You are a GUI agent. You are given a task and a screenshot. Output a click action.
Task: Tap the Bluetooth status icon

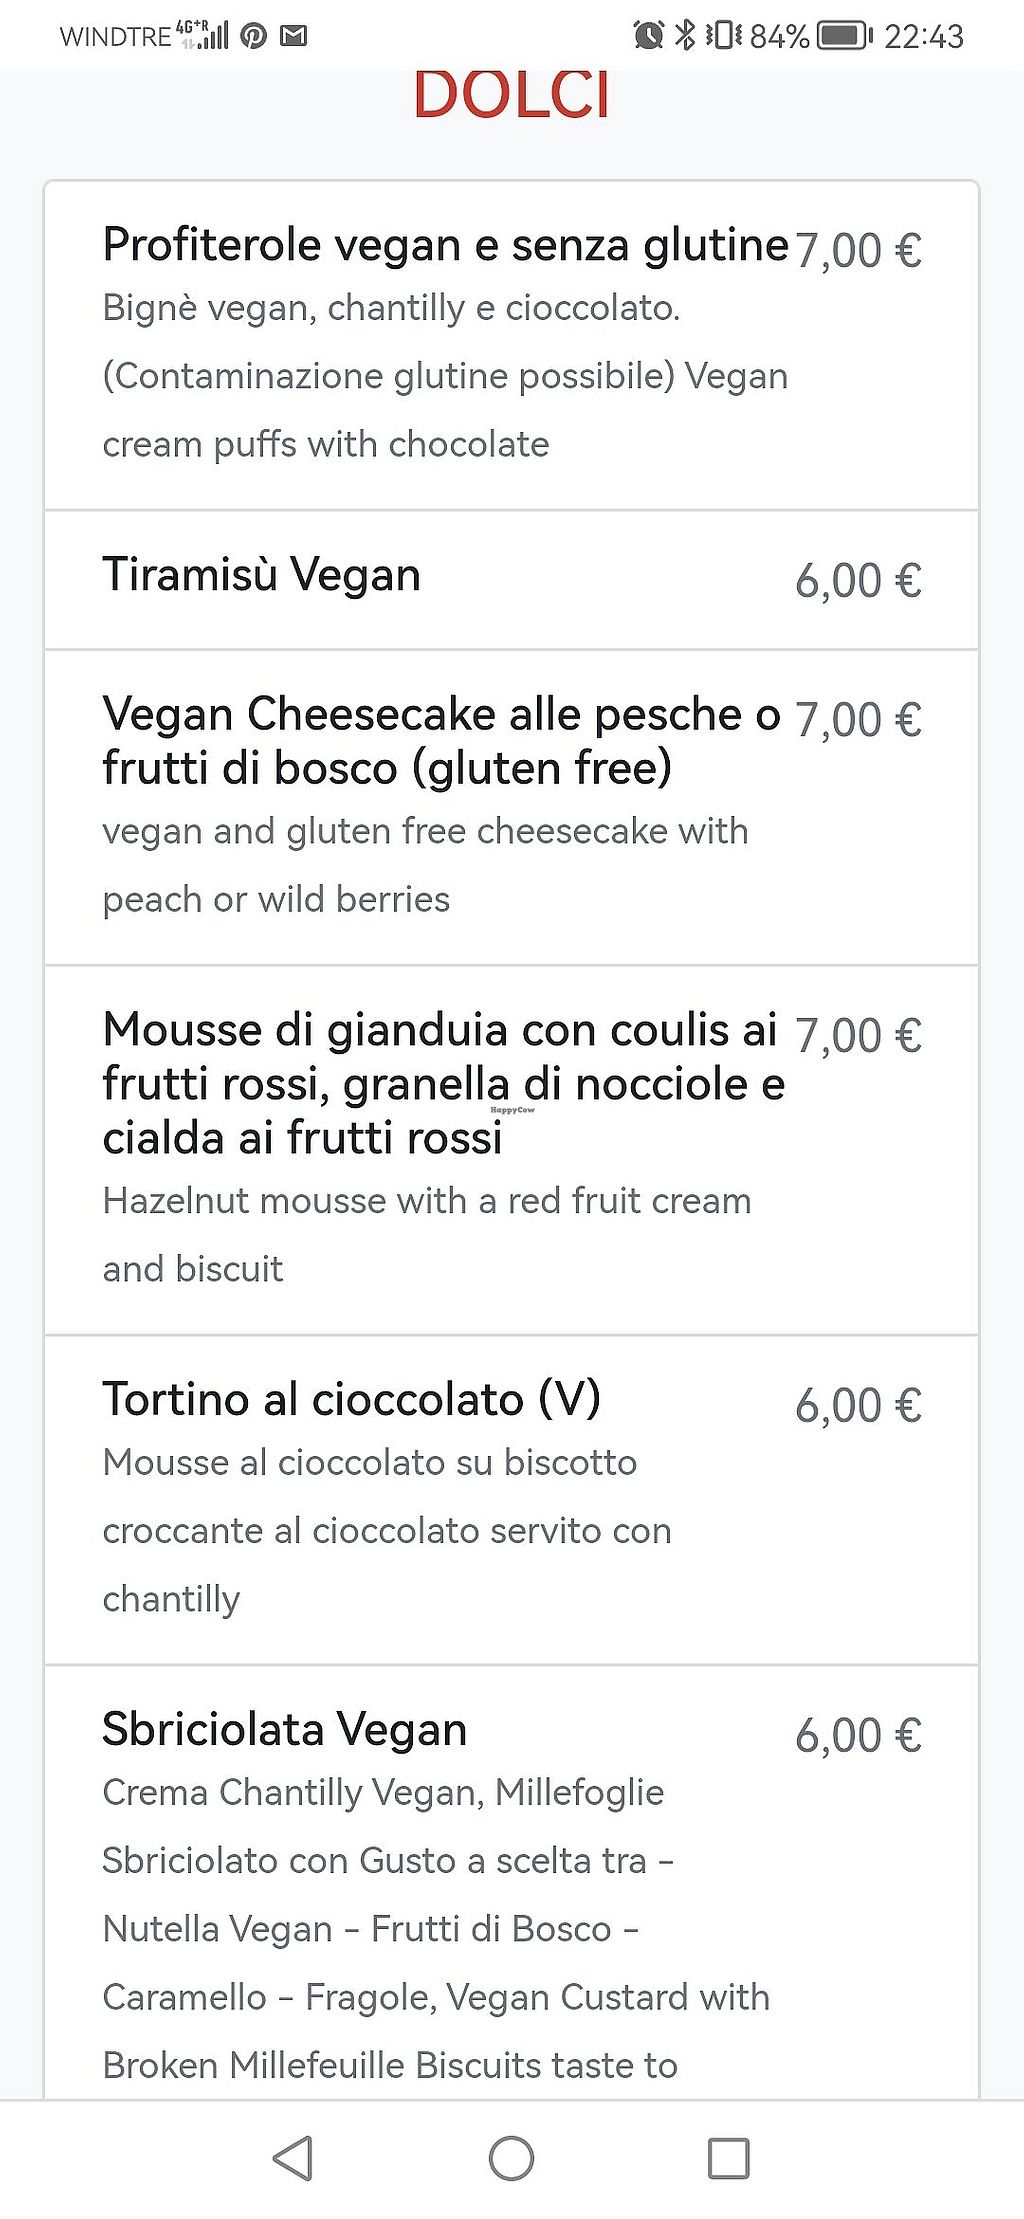click(685, 36)
